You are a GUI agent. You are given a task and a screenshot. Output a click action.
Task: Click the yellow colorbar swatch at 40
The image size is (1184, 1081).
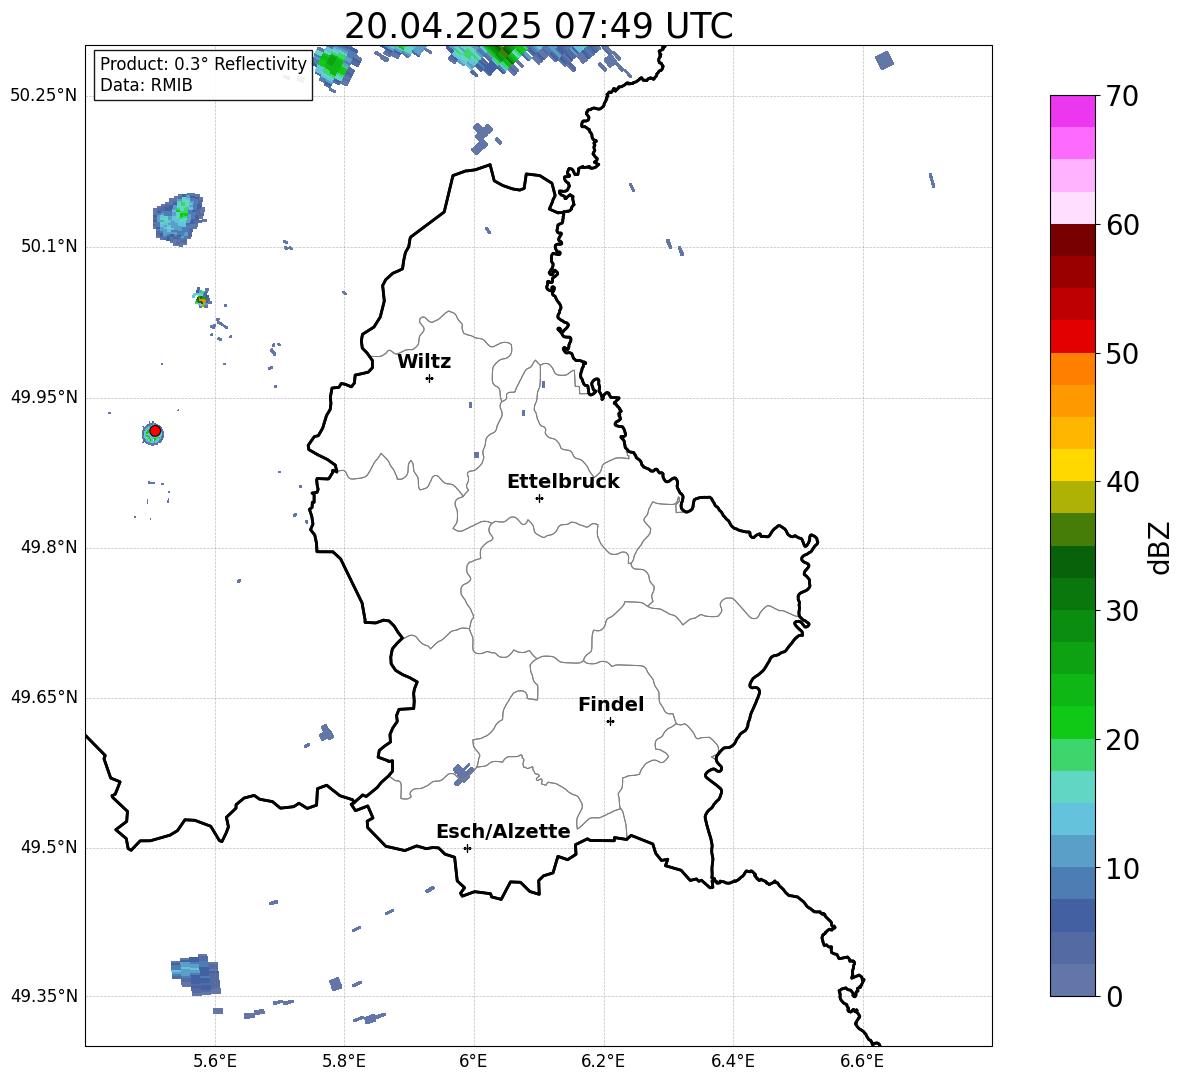[x=1072, y=465]
